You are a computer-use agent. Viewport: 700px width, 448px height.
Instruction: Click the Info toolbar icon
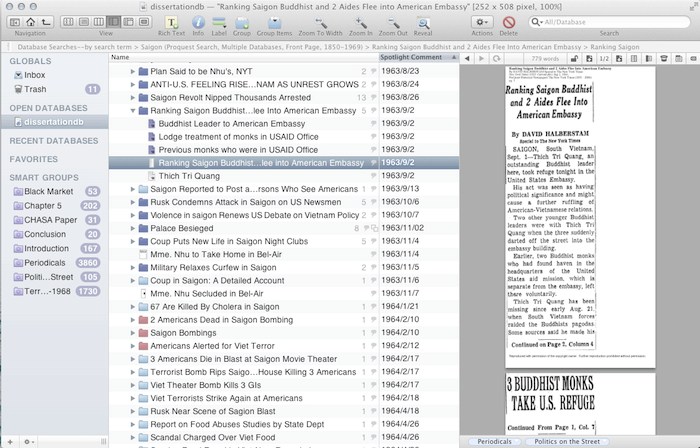pos(197,22)
